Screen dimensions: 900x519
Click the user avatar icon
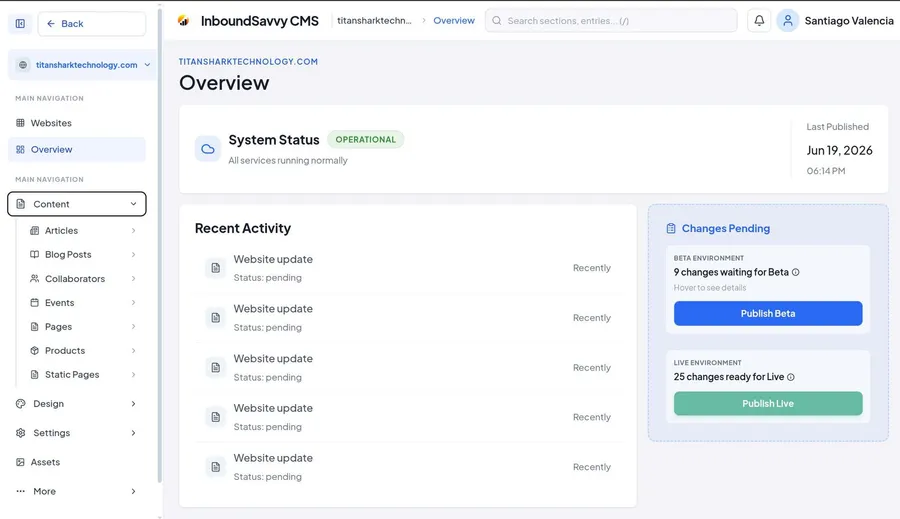coord(788,21)
